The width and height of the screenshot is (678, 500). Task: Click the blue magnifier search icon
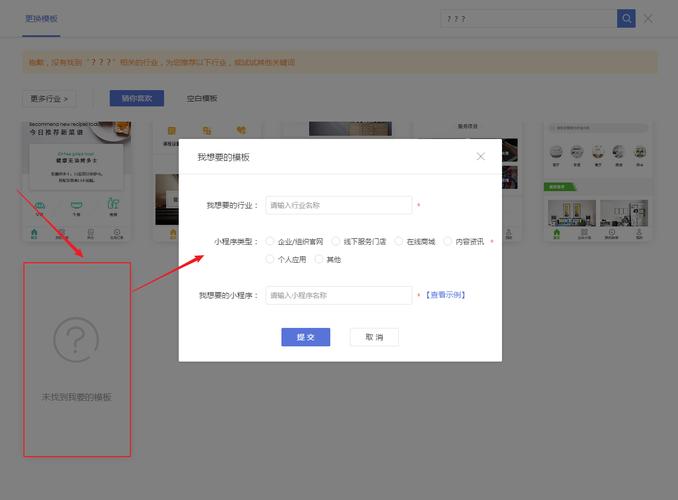pyautogui.click(x=626, y=19)
